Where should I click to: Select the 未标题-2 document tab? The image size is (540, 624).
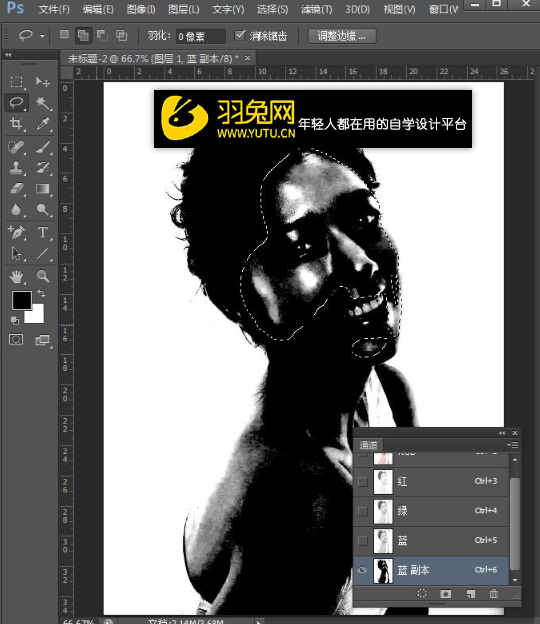pyautogui.click(x=153, y=58)
